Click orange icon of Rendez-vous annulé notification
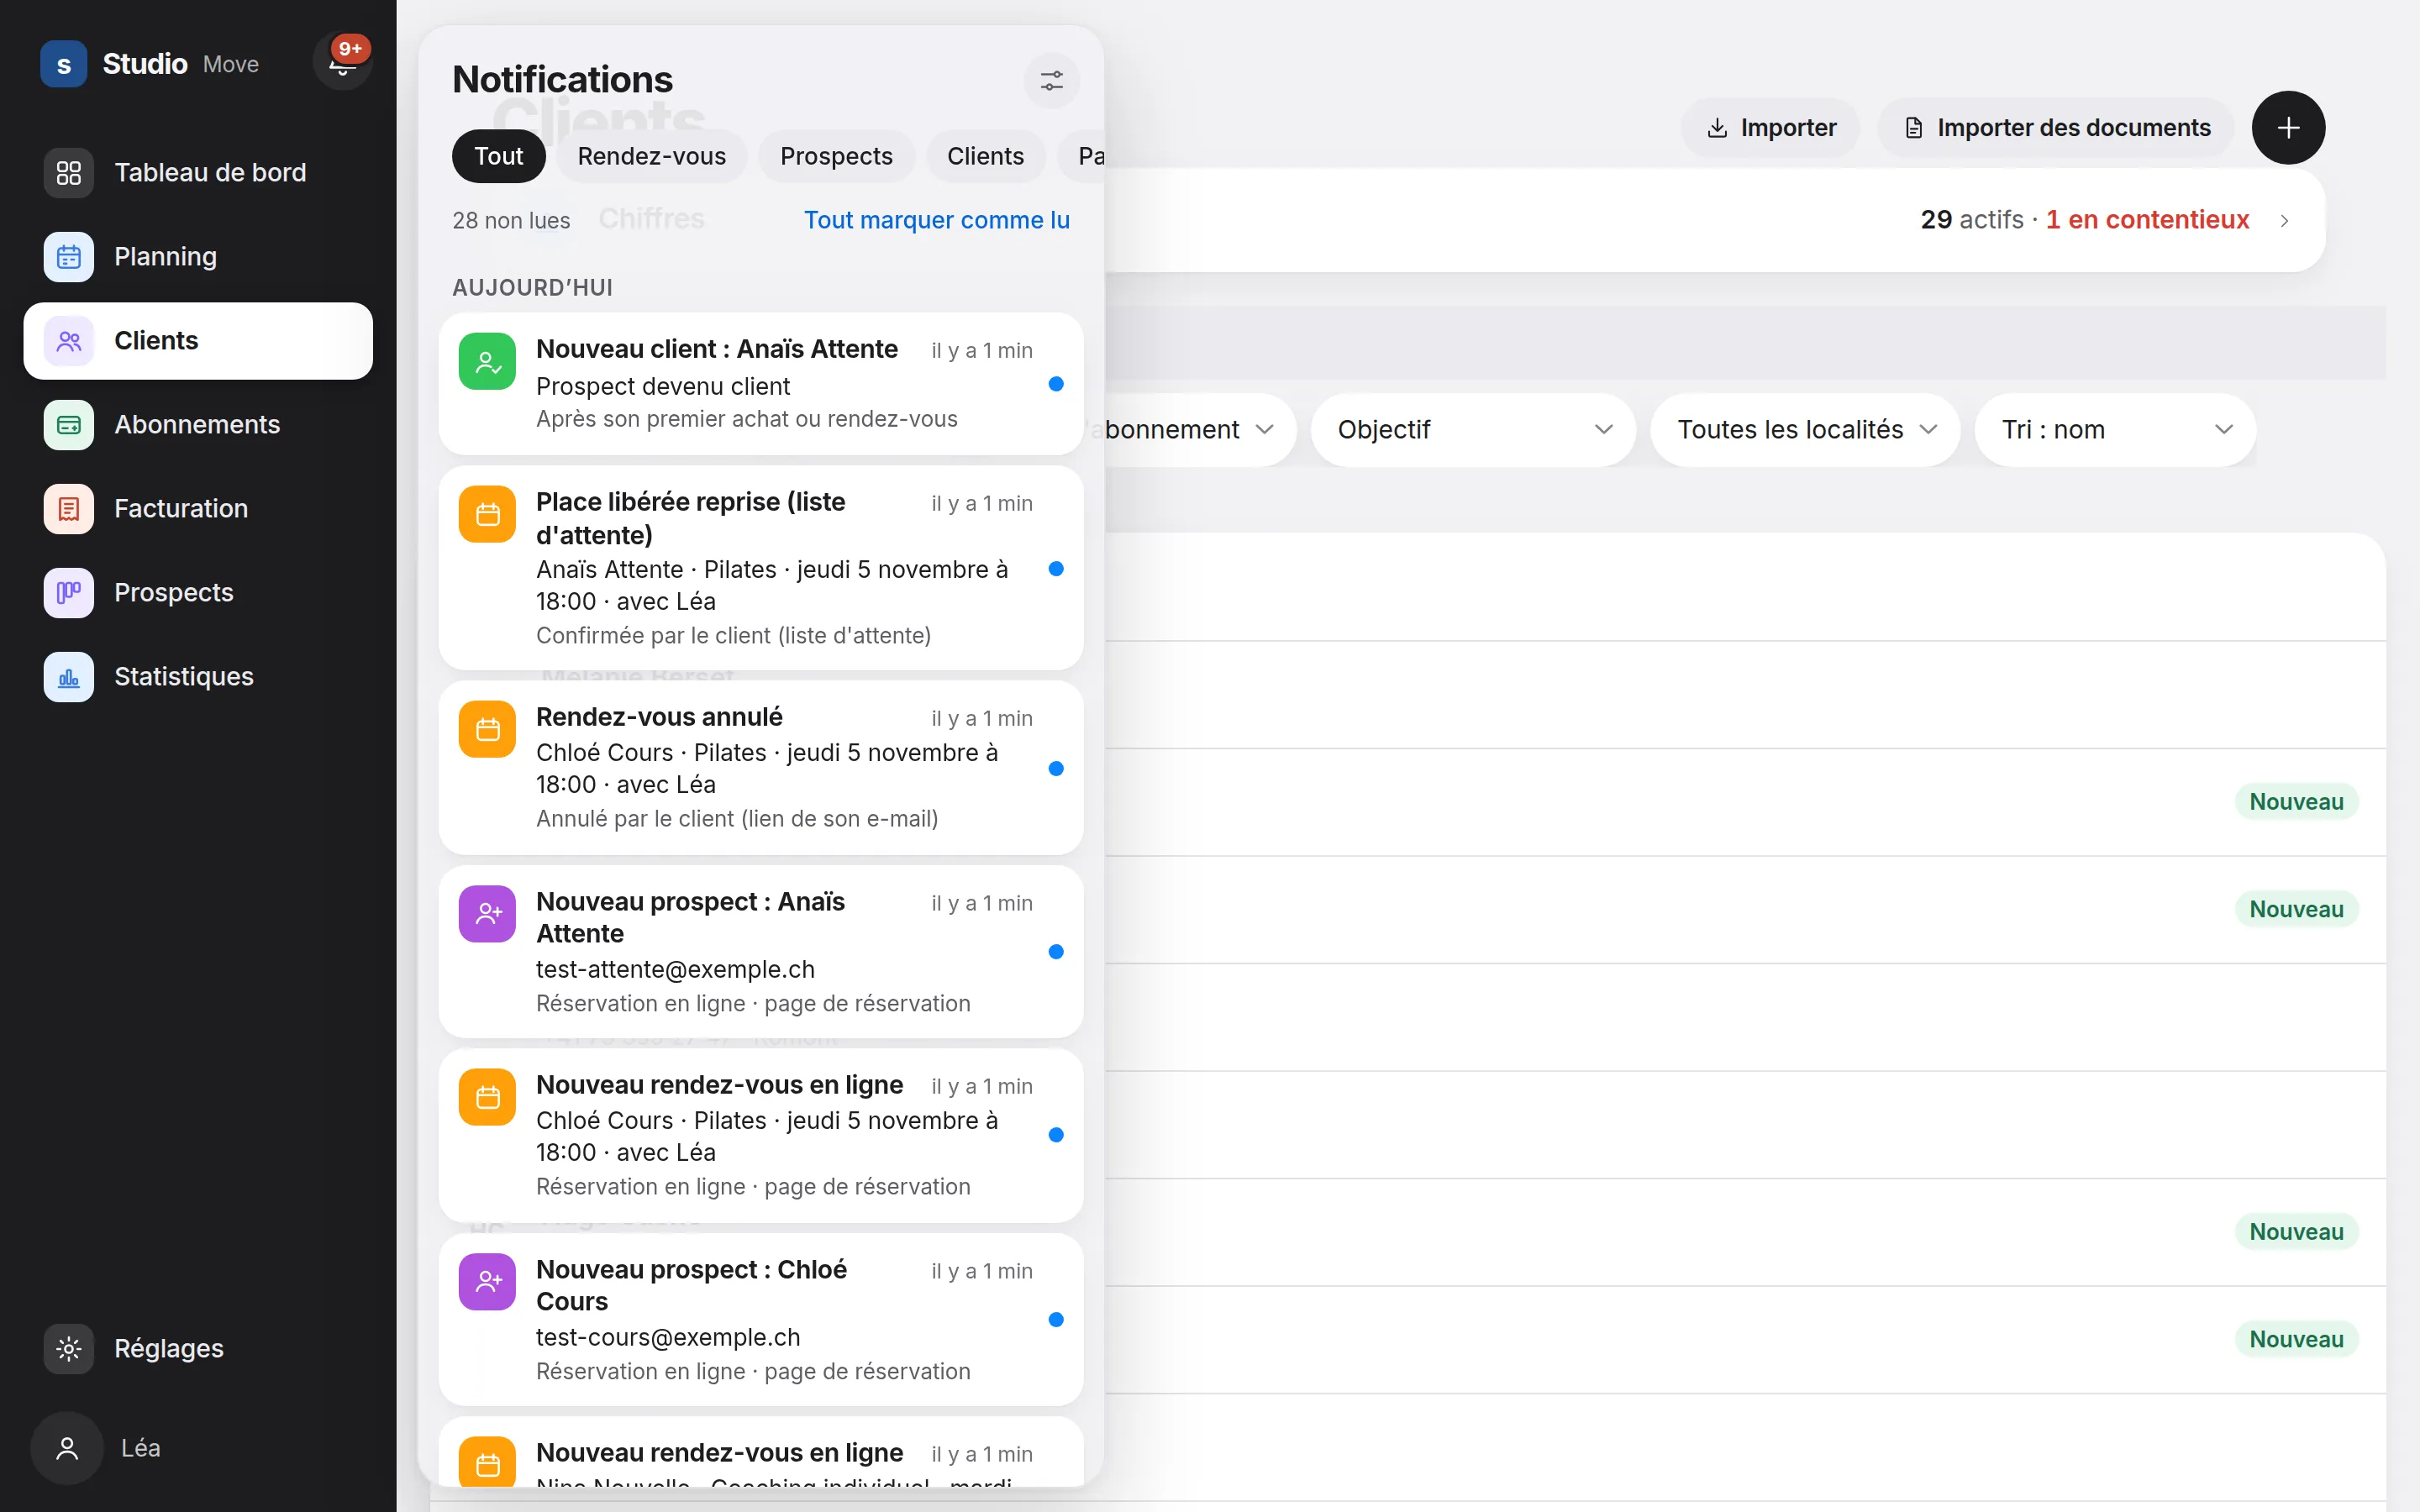Image resolution: width=2420 pixels, height=1512 pixels. click(x=487, y=729)
